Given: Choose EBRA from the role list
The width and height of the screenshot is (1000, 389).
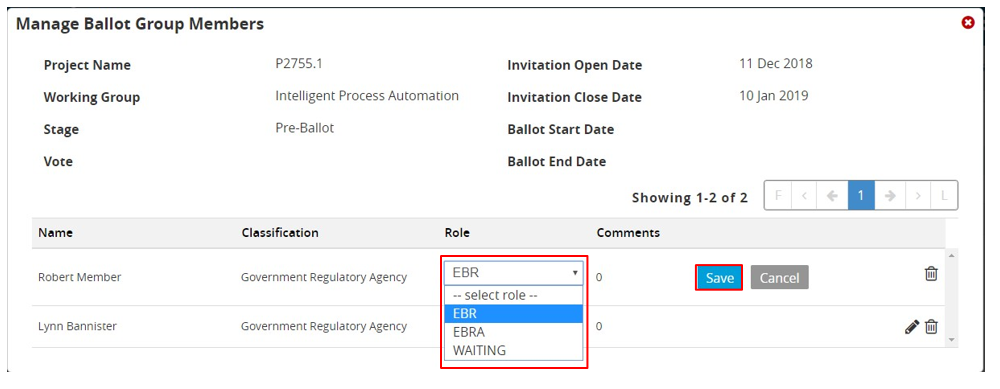Looking at the screenshot, I should pos(513,332).
